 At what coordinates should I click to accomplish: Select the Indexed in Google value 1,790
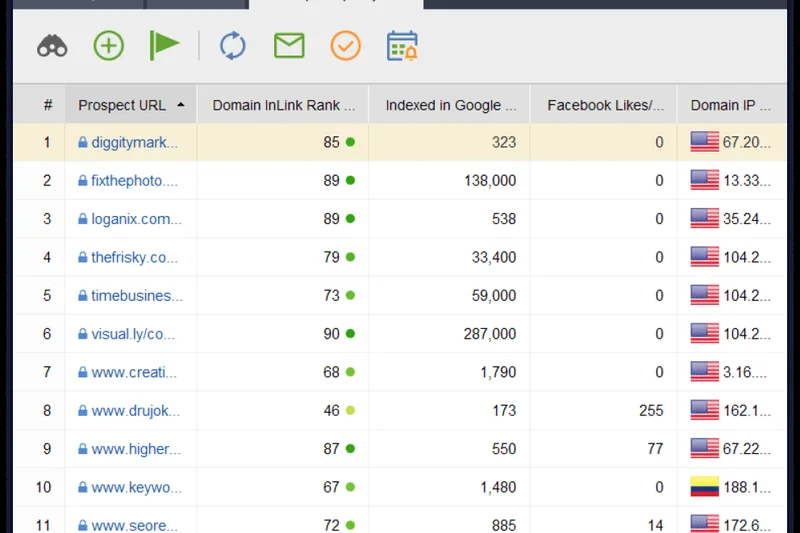point(498,372)
